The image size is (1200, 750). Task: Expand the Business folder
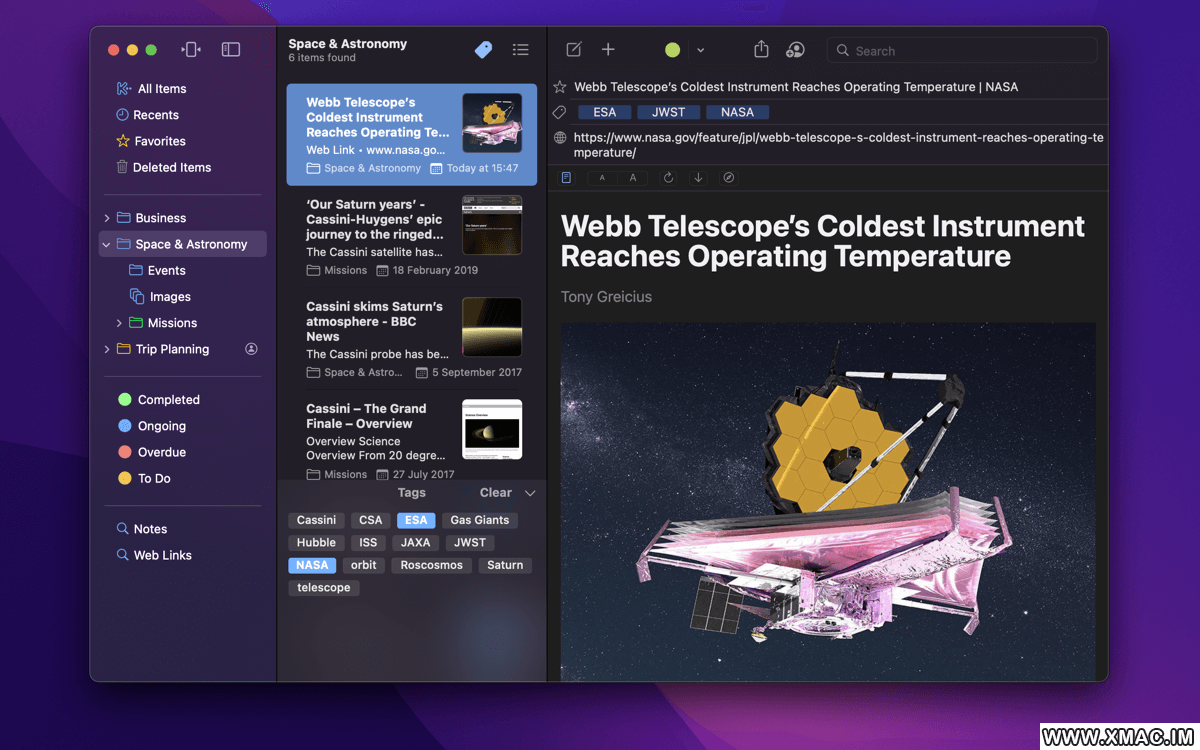click(107, 218)
